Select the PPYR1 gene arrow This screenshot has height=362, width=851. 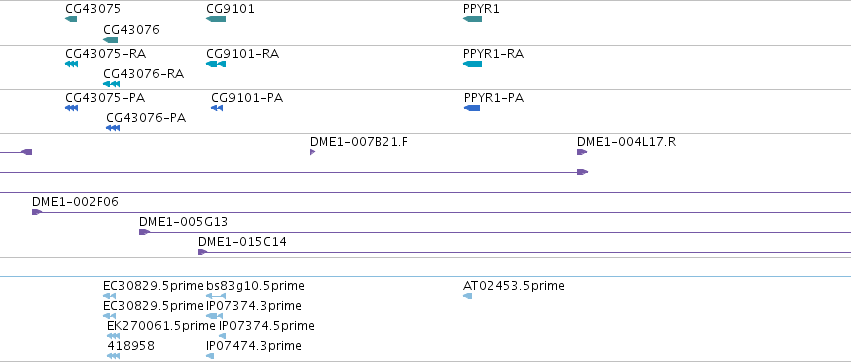(473, 20)
